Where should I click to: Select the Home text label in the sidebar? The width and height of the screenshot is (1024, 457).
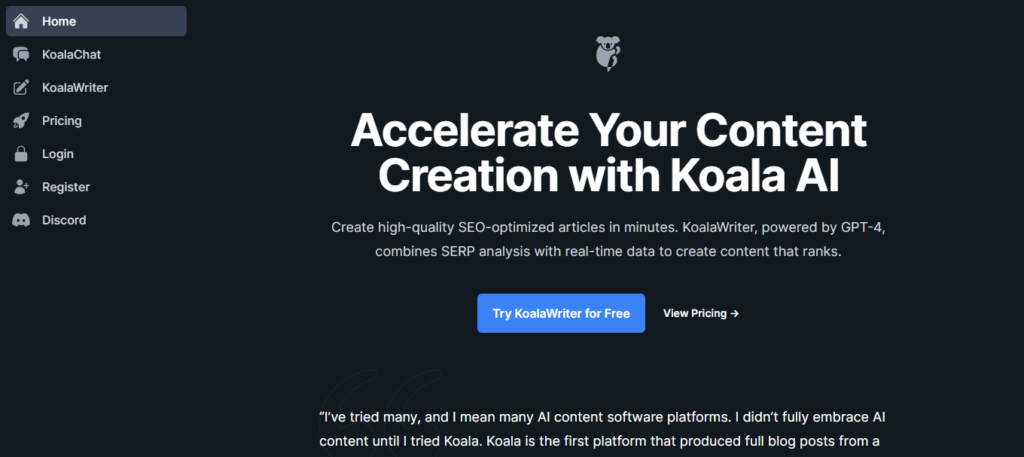pyautogui.click(x=59, y=21)
